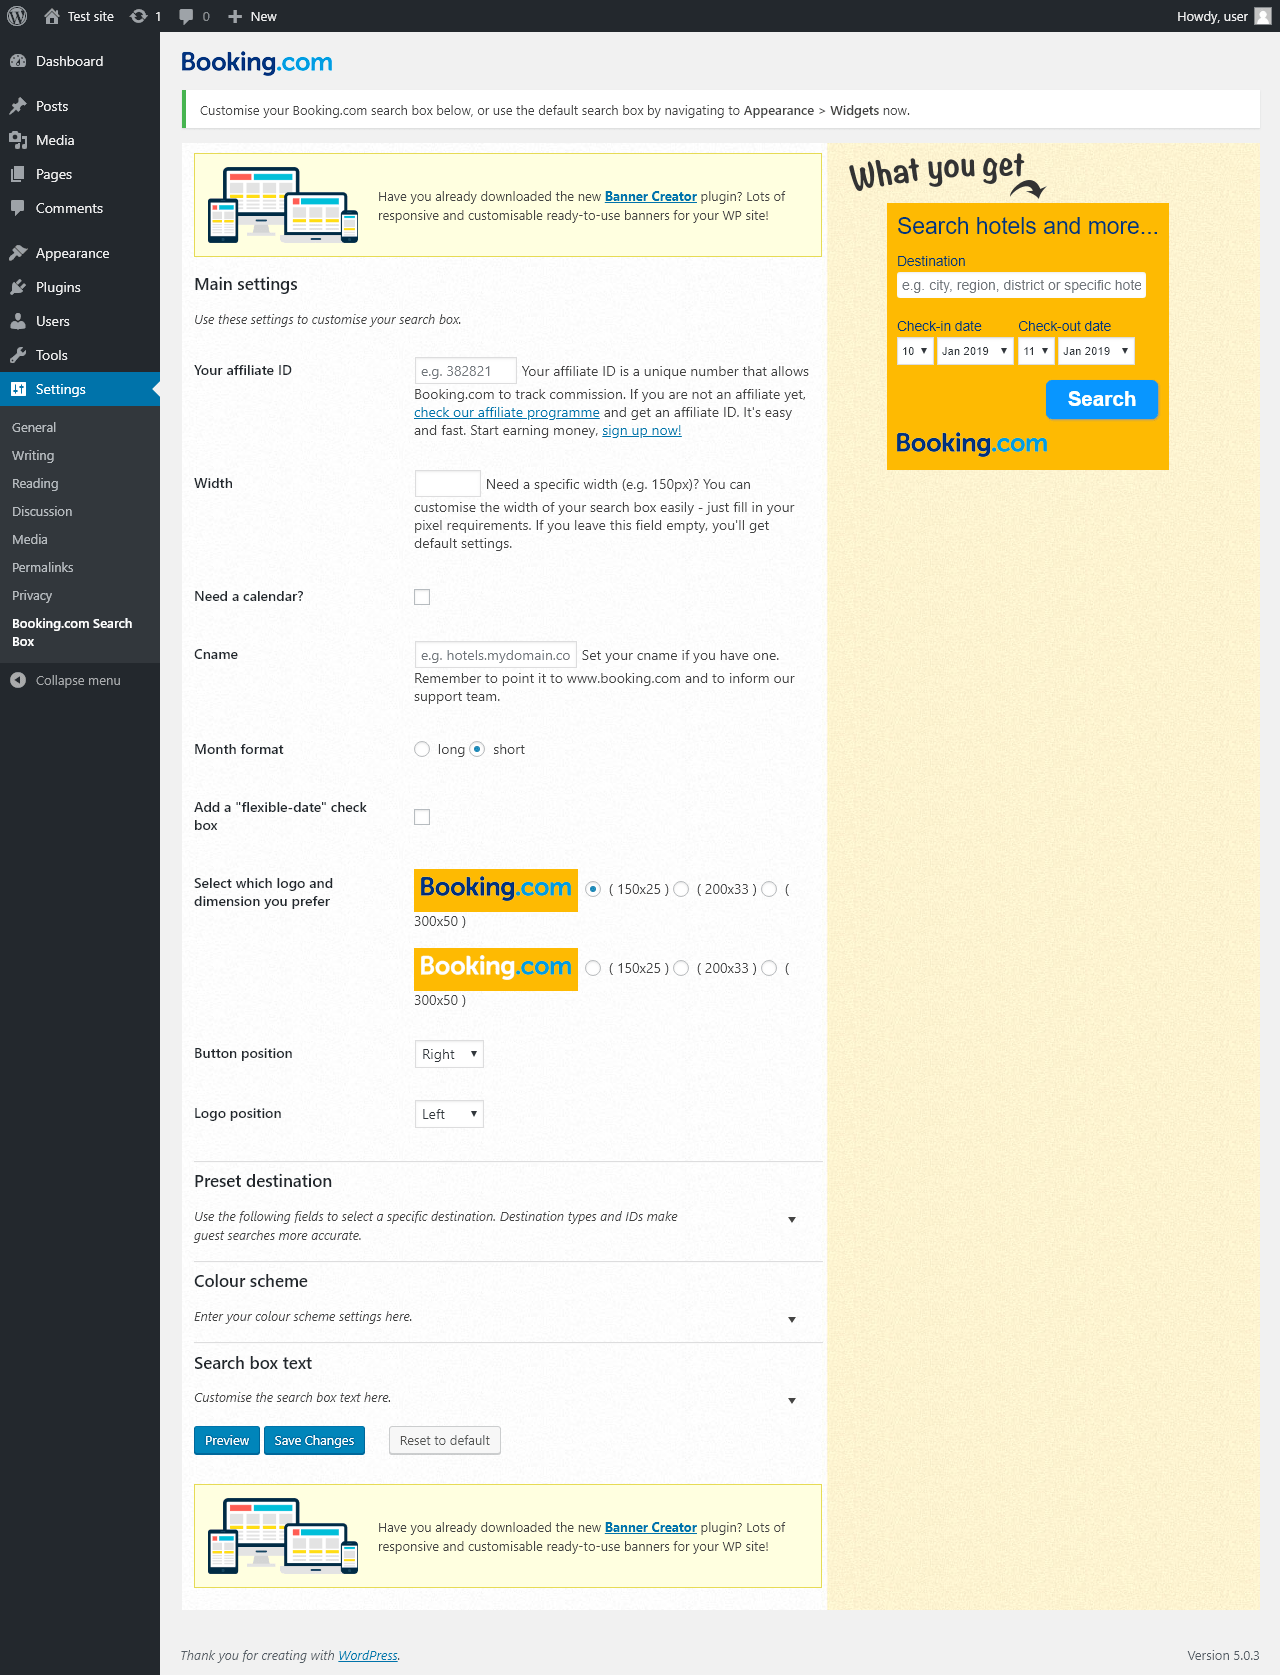Open check-out day dropdown
This screenshot has height=1675, width=1280.
[1036, 351]
